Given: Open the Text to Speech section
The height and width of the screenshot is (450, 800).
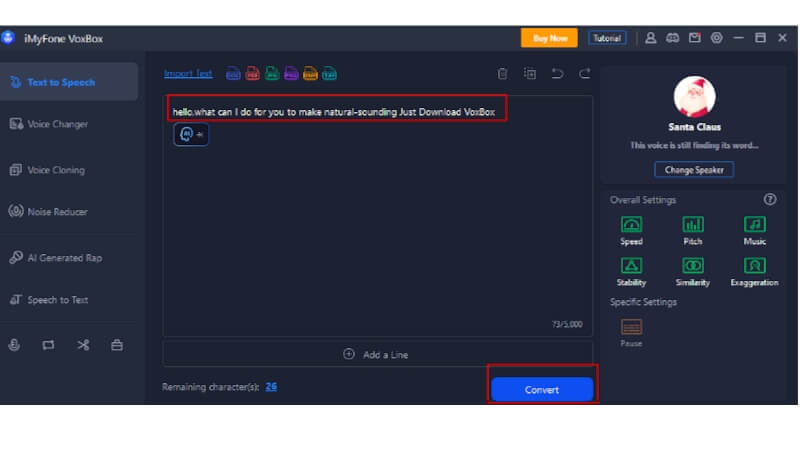Looking at the screenshot, I should (x=68, y=82).
